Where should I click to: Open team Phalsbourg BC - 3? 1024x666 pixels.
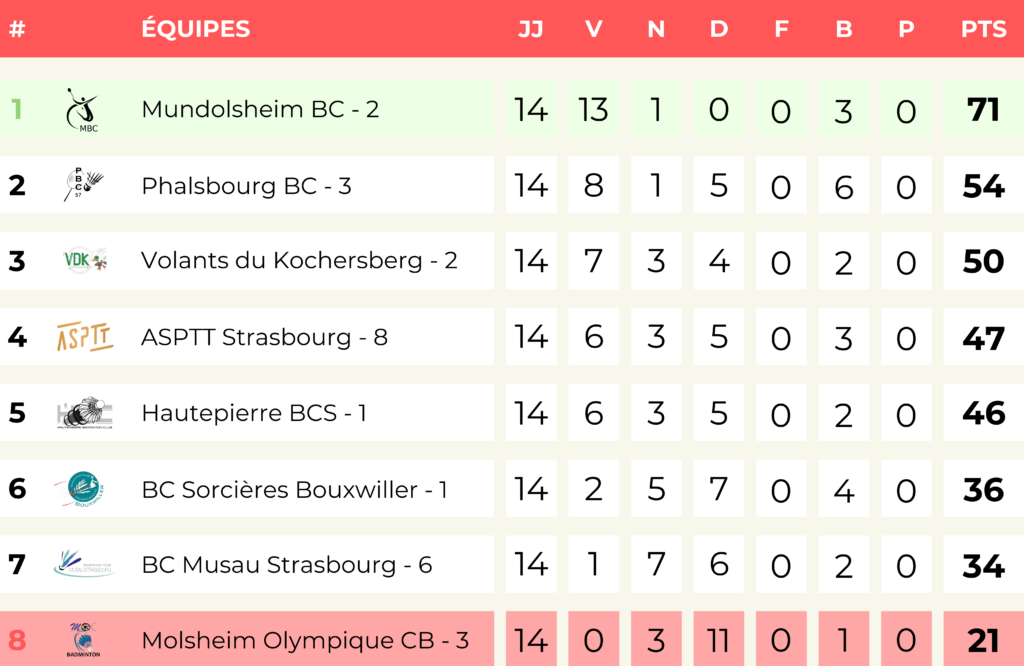coord(246,185)
